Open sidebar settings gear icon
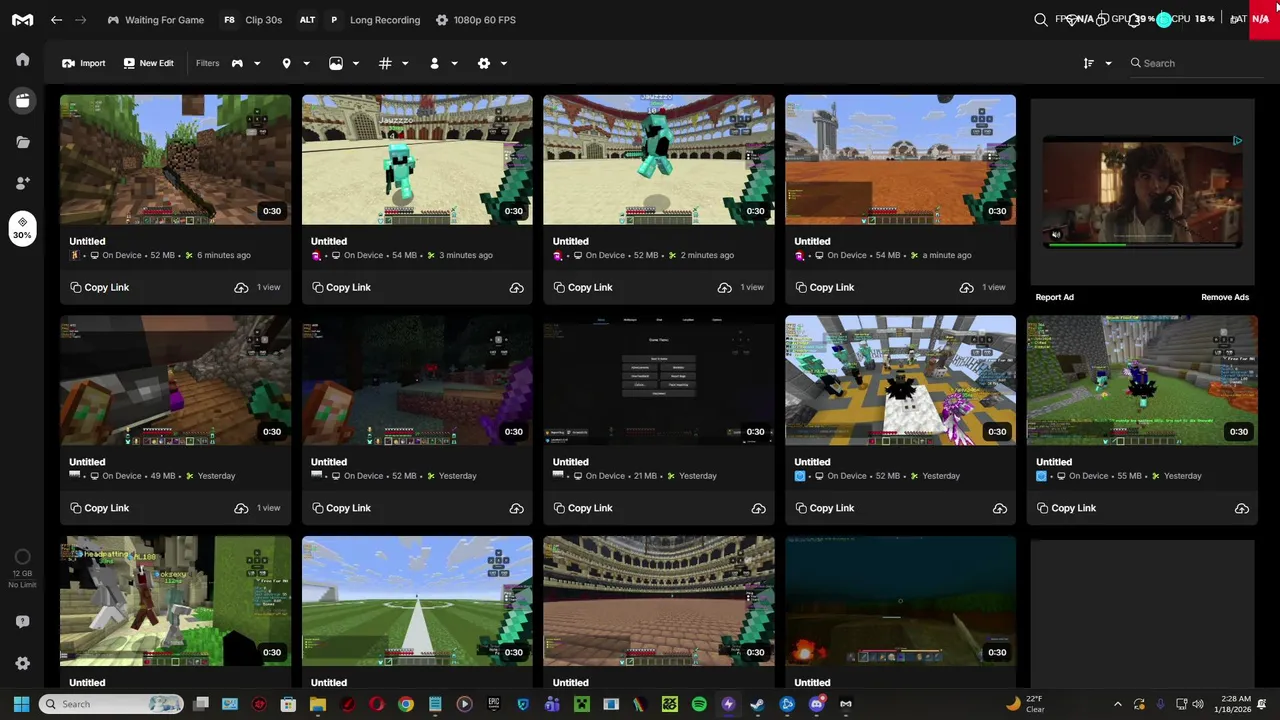This screenshot has height=720, width=1280. point(22,663)
